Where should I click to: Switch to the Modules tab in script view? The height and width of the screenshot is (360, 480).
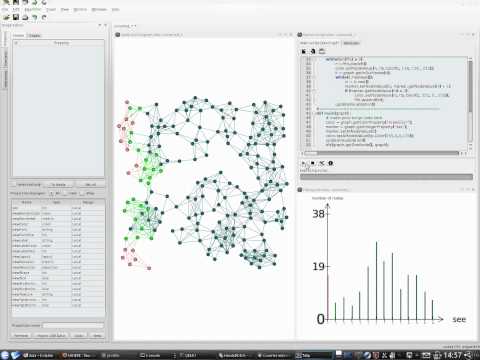[x=351, y=43]
